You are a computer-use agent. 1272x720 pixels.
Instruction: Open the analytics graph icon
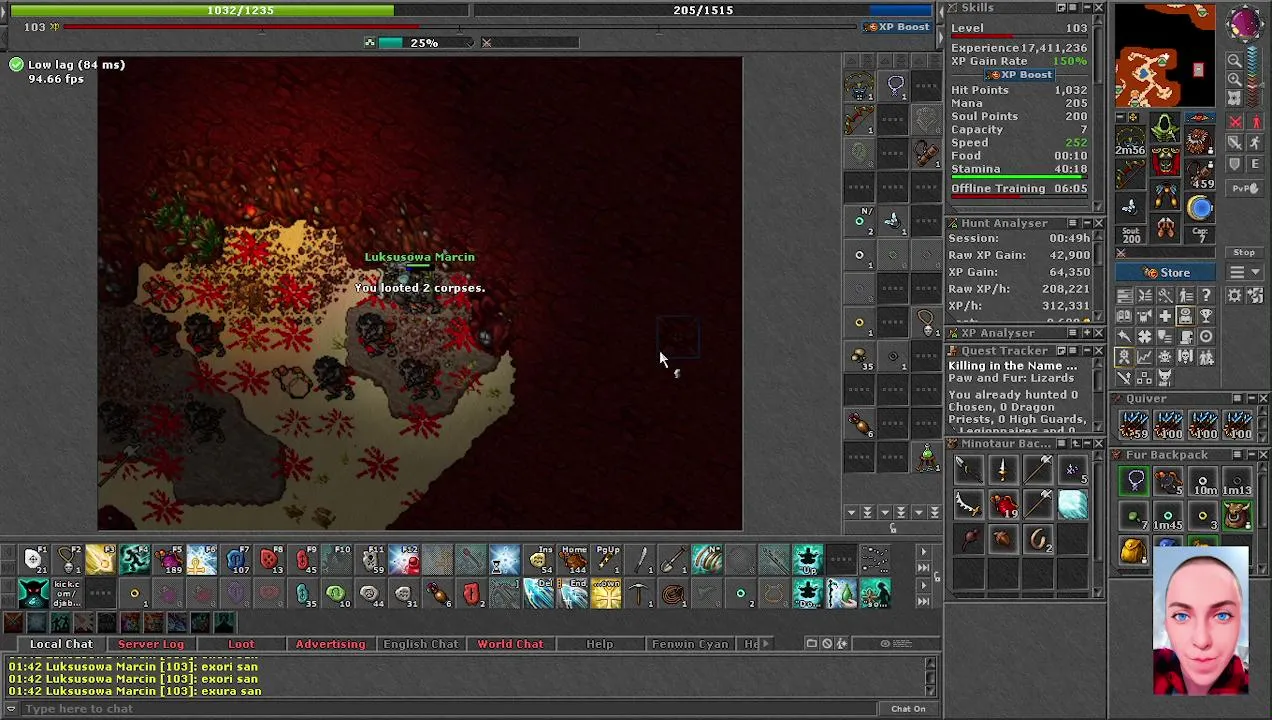1144,357
